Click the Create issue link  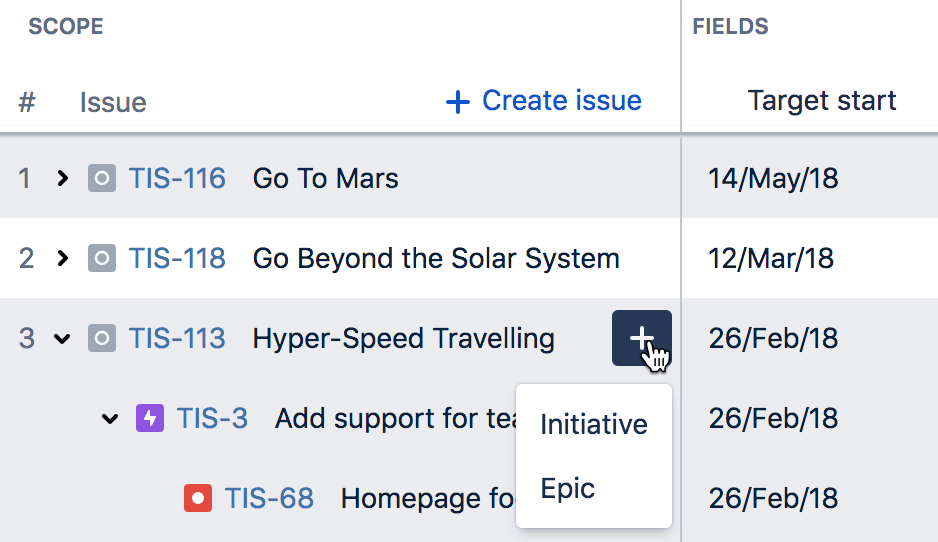(544, 101)
